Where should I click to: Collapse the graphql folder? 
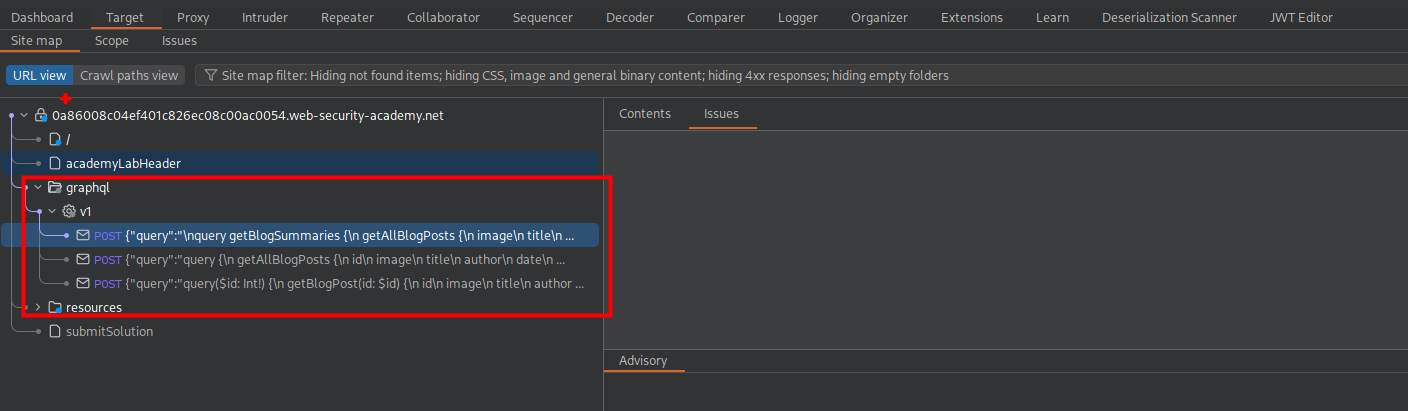point(38,187)
